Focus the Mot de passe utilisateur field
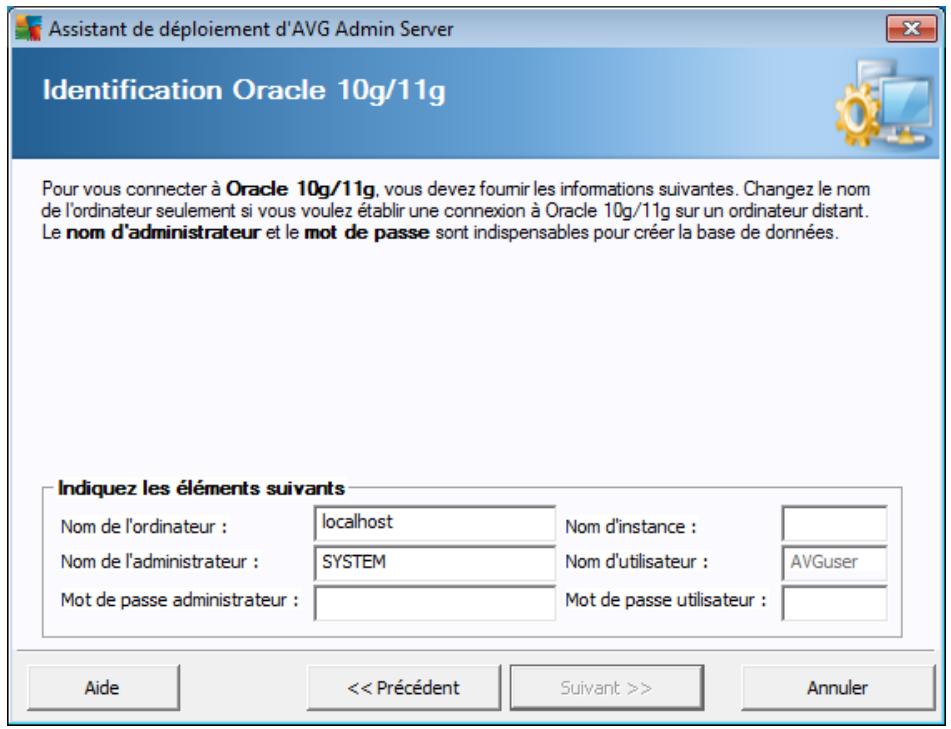This screenshot has width=951, height=729. [835, 603]
